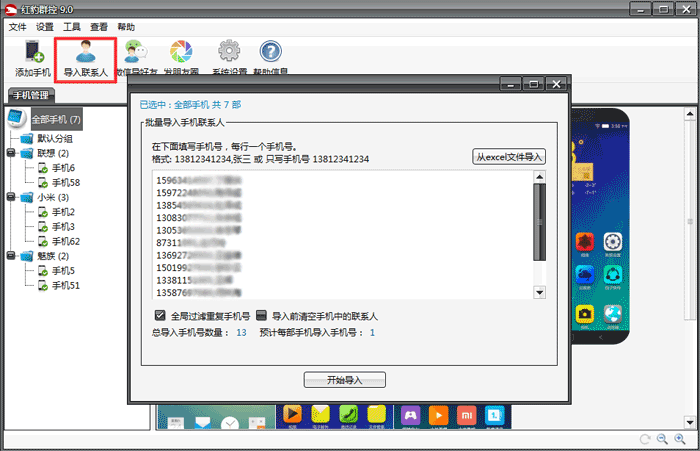Click the 从excel文件导入 button
This screenshot has width=700, height=451.
(x=509, y=157)
